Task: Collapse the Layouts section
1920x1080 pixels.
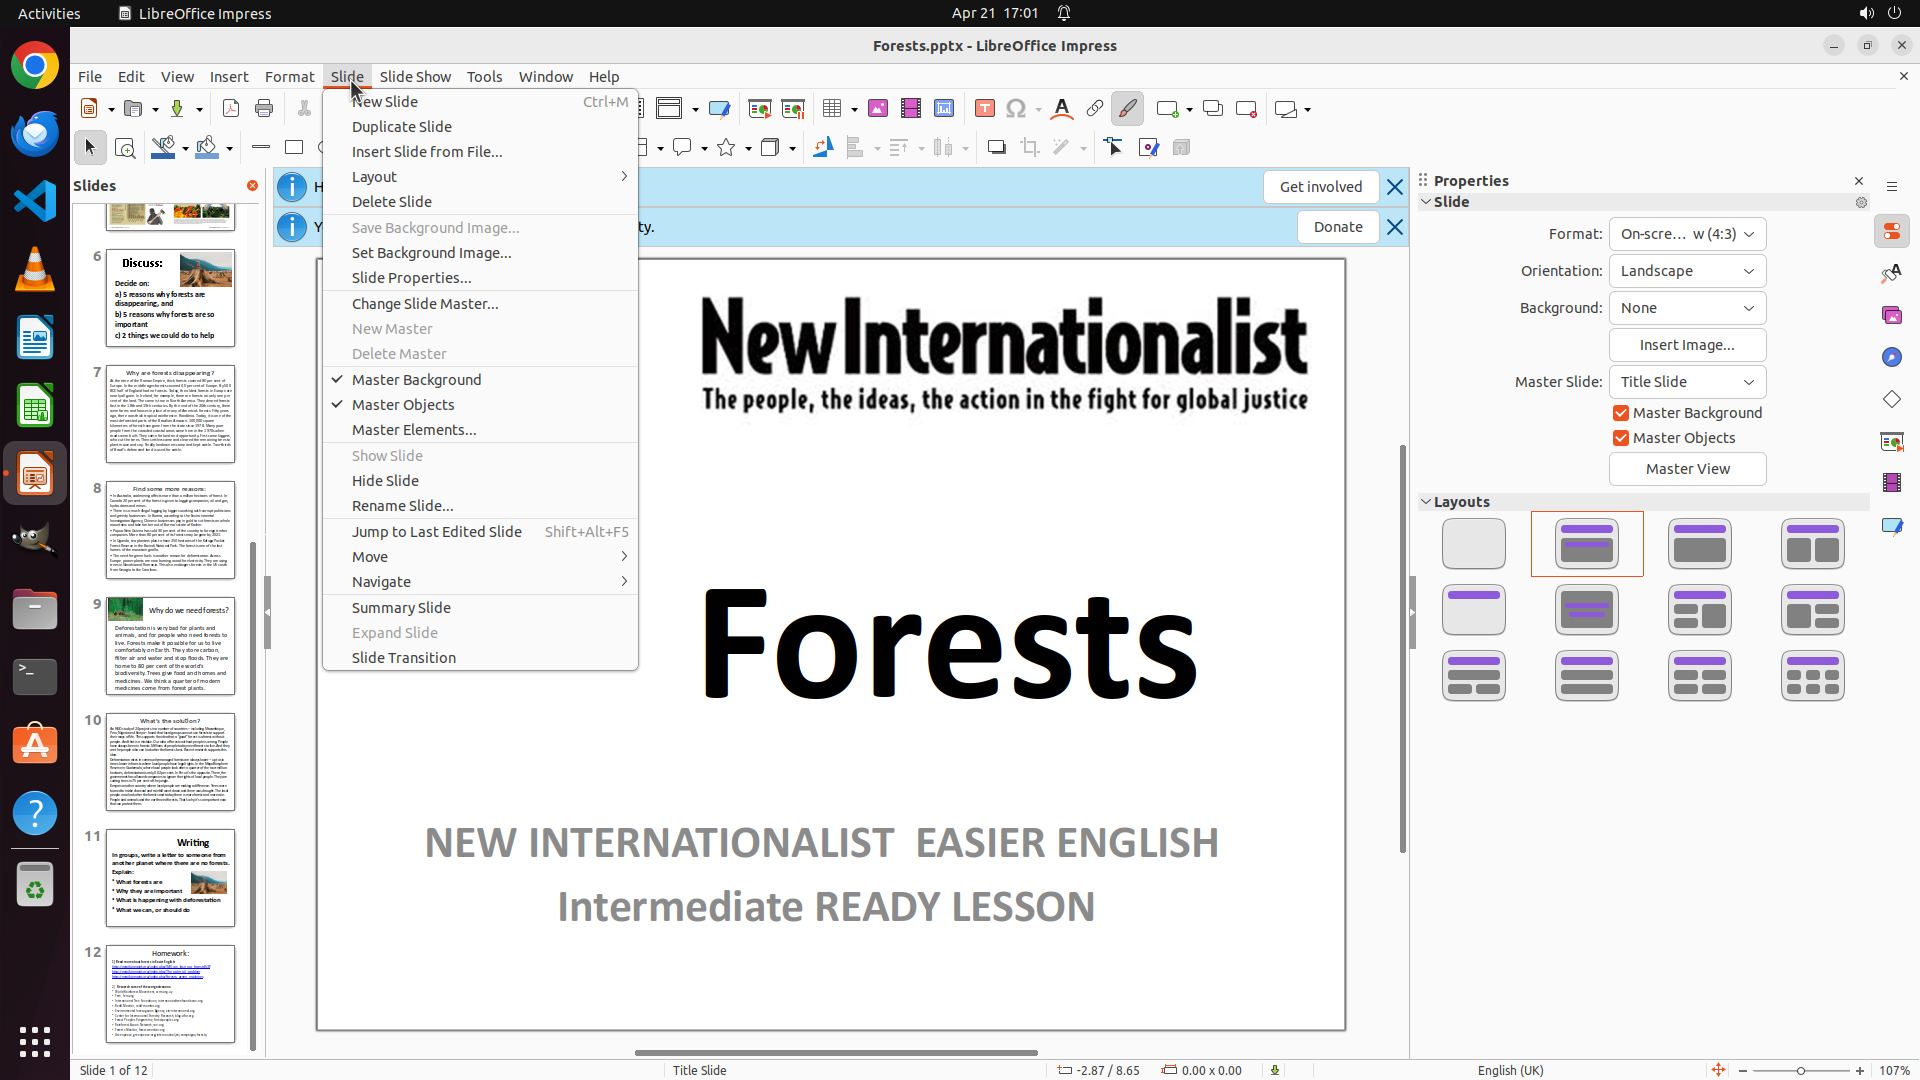Action: click(1426, 502)
